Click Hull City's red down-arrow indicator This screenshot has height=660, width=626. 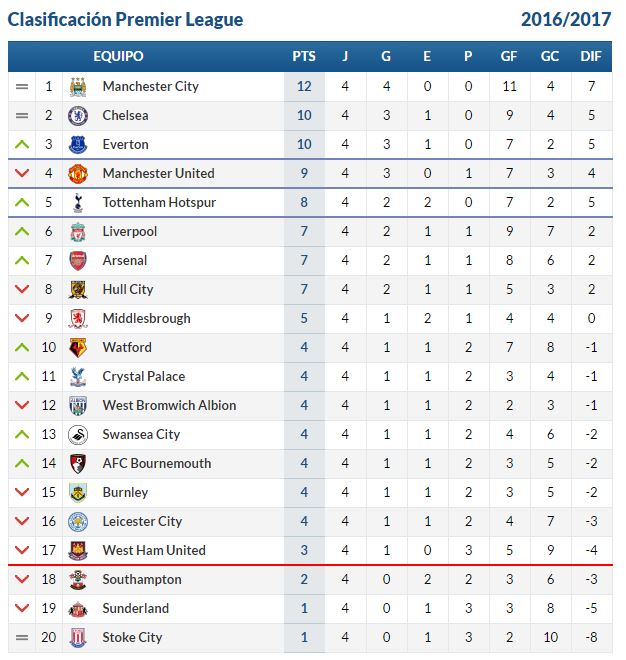(22, 289)
